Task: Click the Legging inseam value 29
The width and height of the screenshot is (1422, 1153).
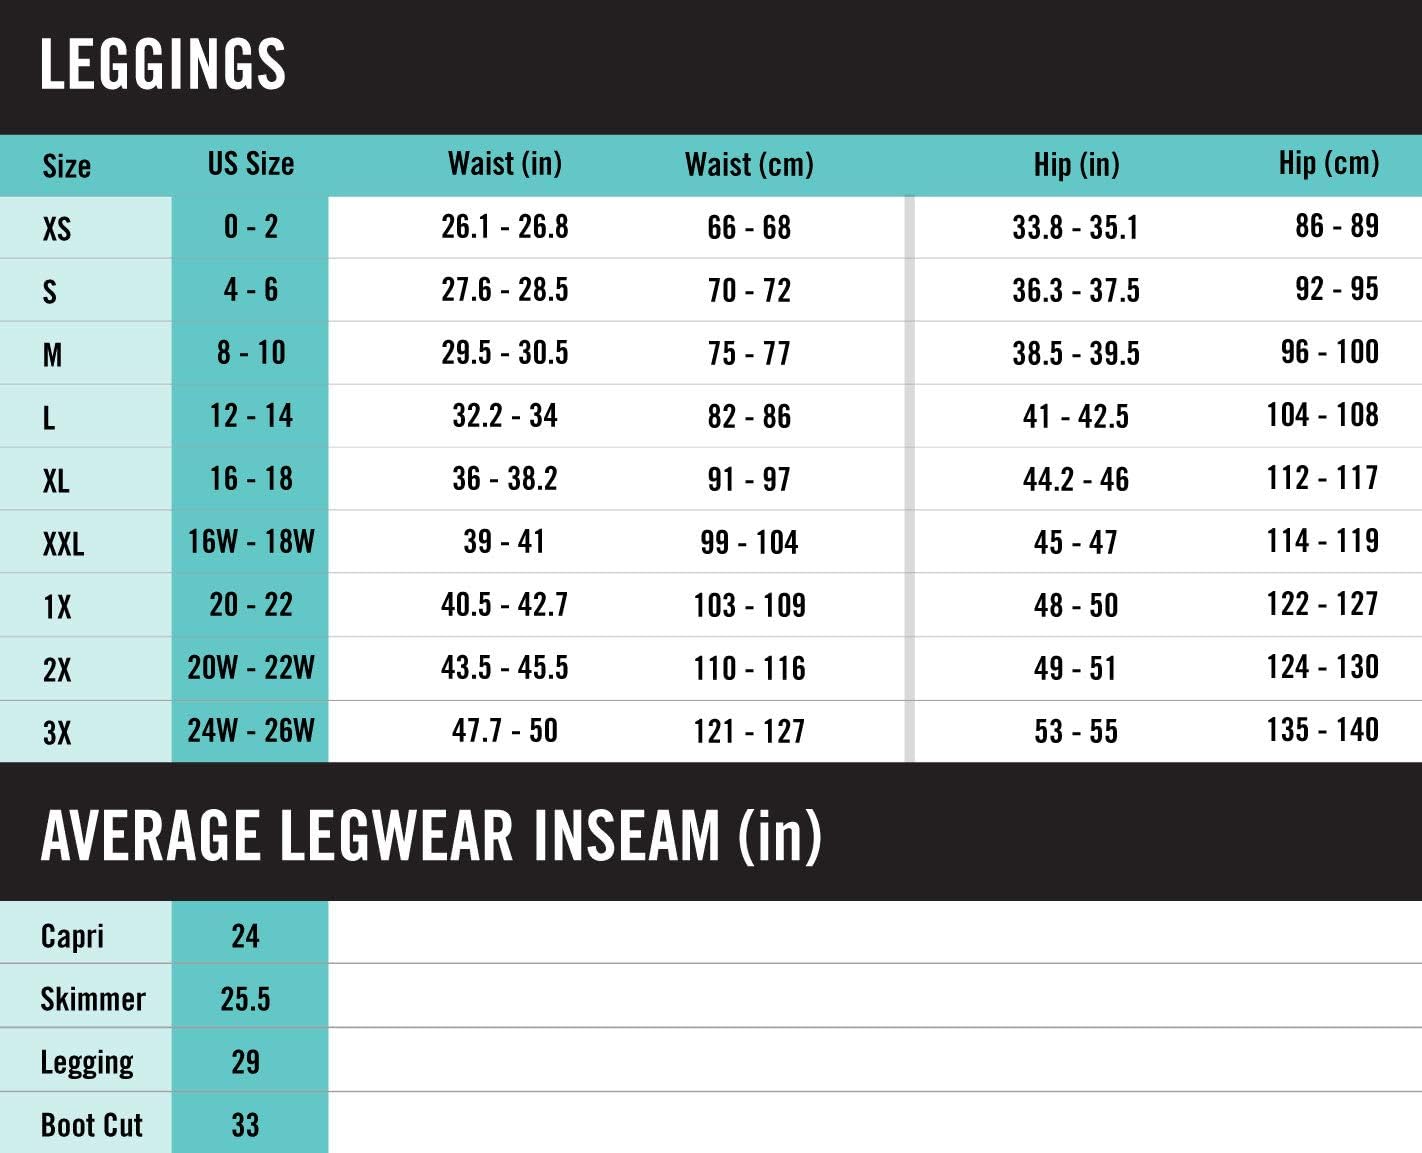Action: click(245, 1062)
